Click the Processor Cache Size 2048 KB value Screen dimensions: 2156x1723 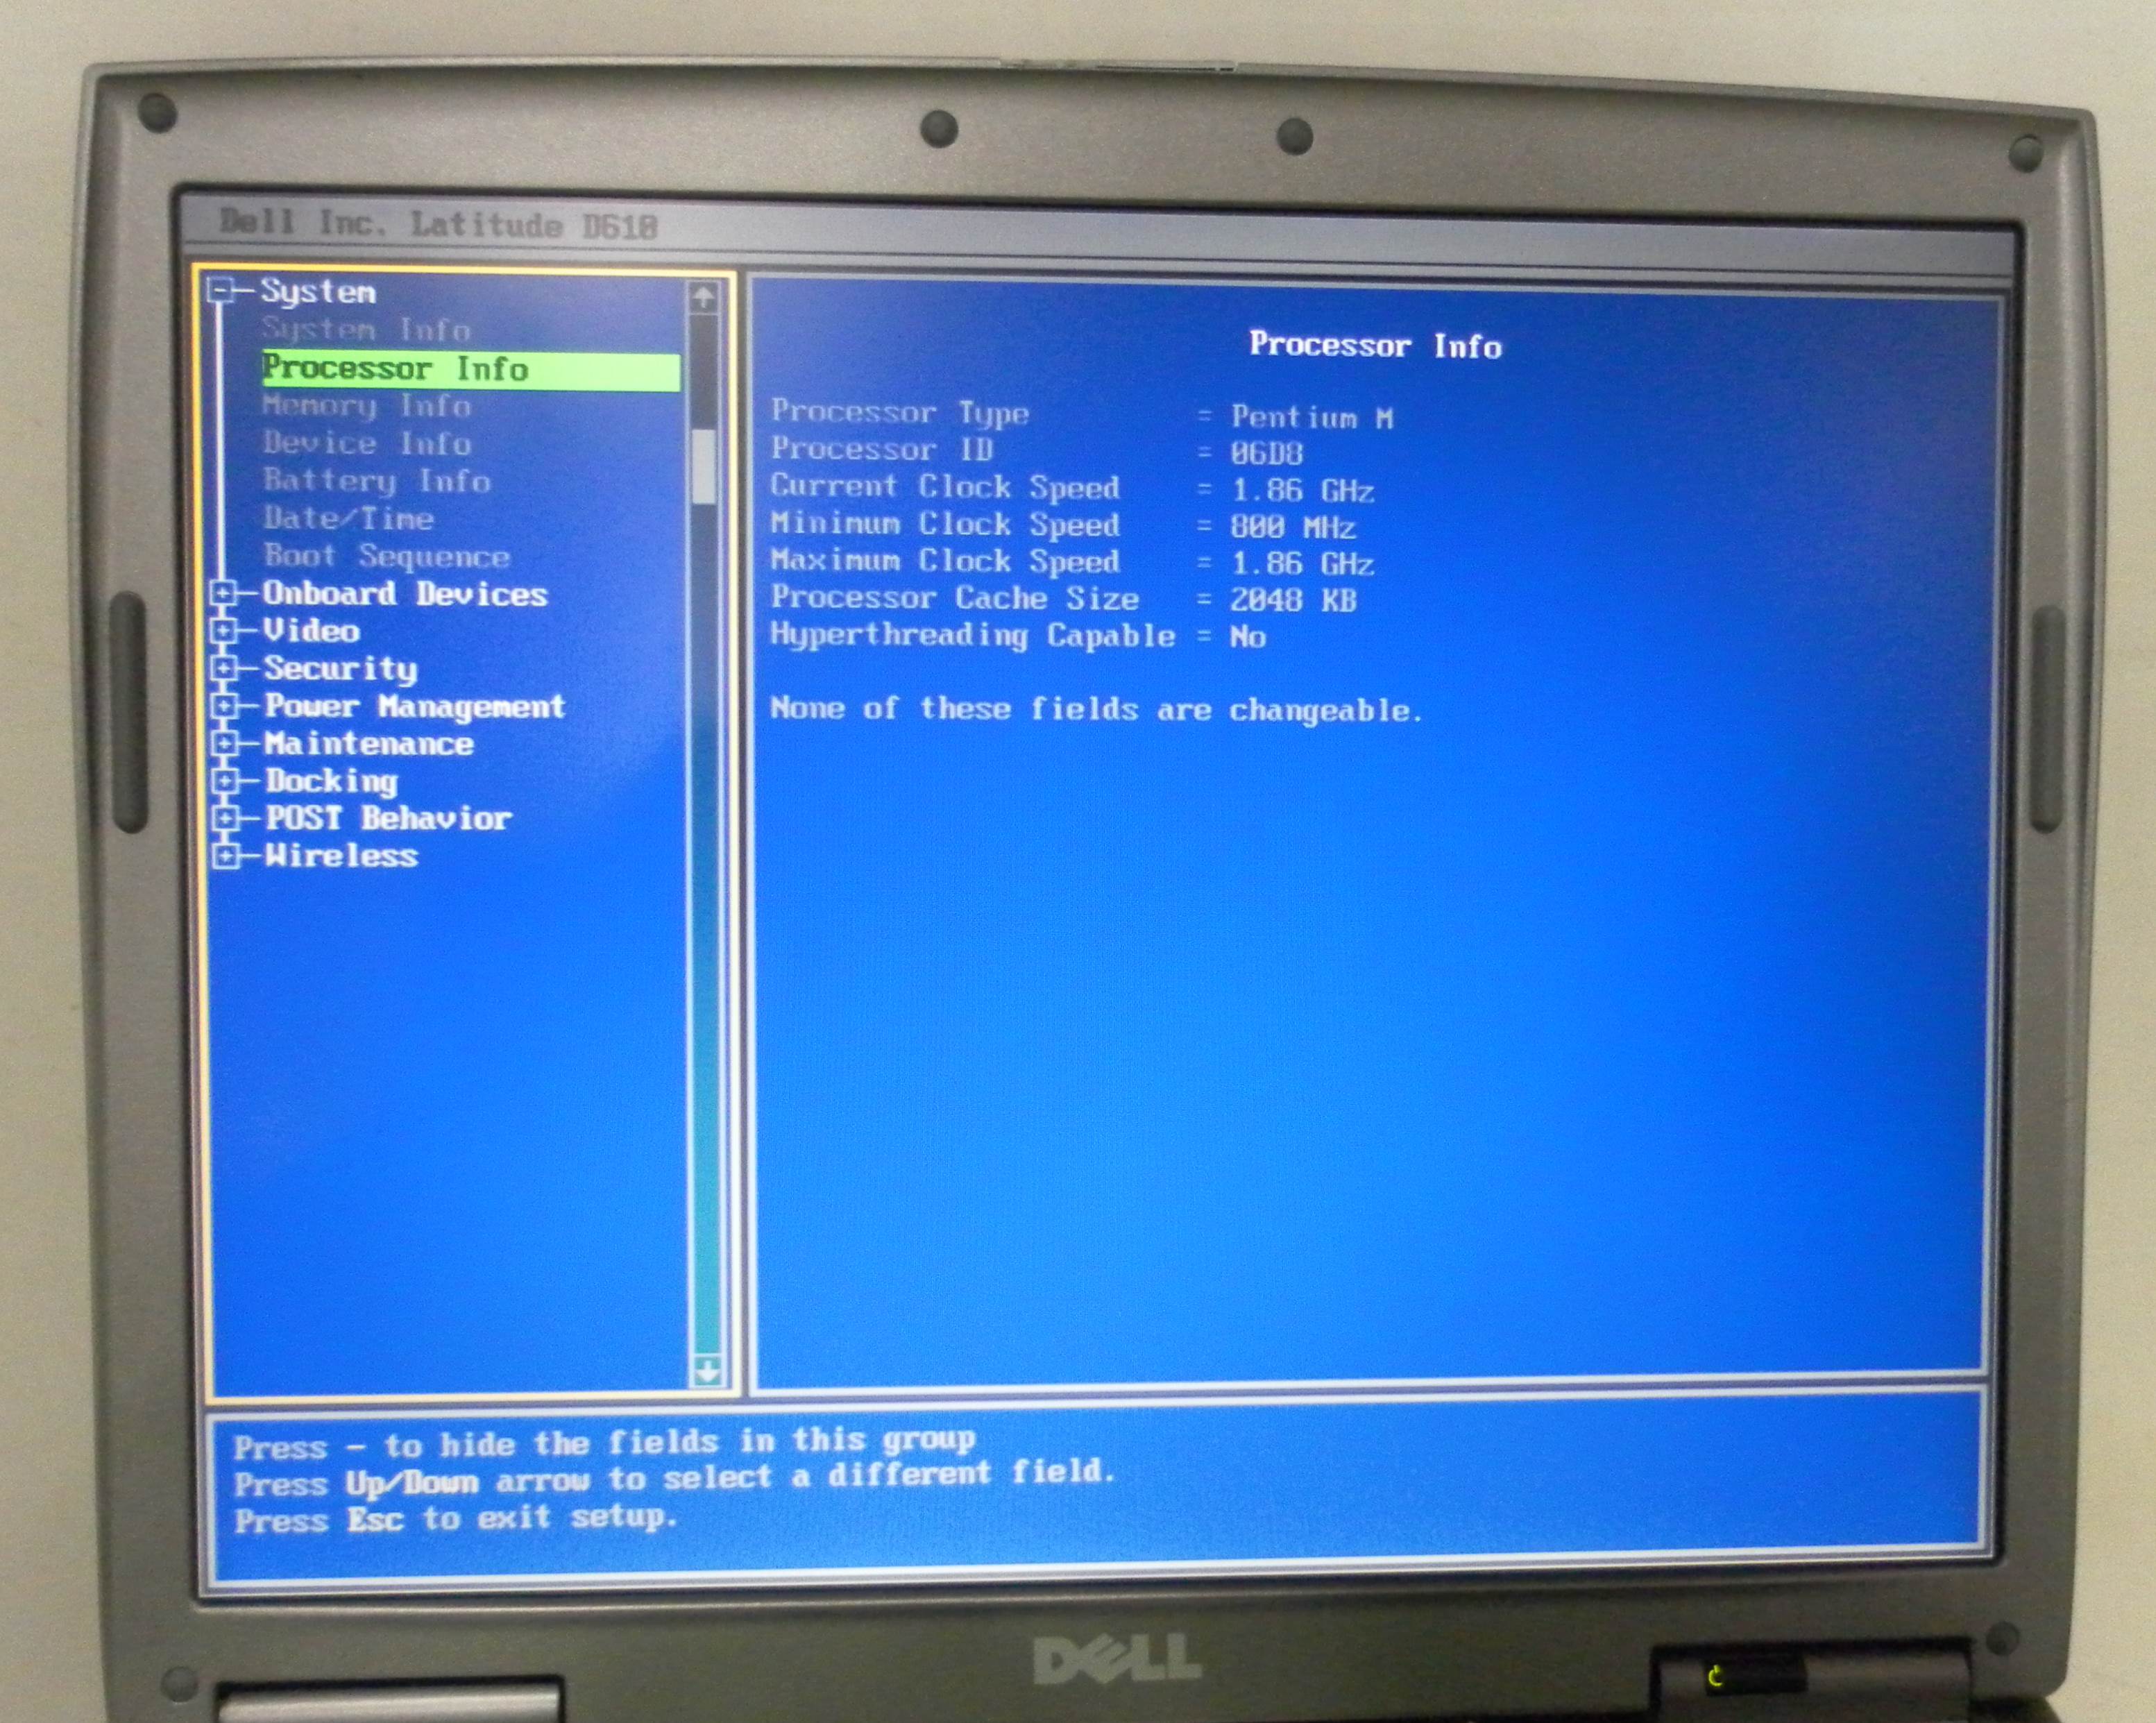[1293, 600]
